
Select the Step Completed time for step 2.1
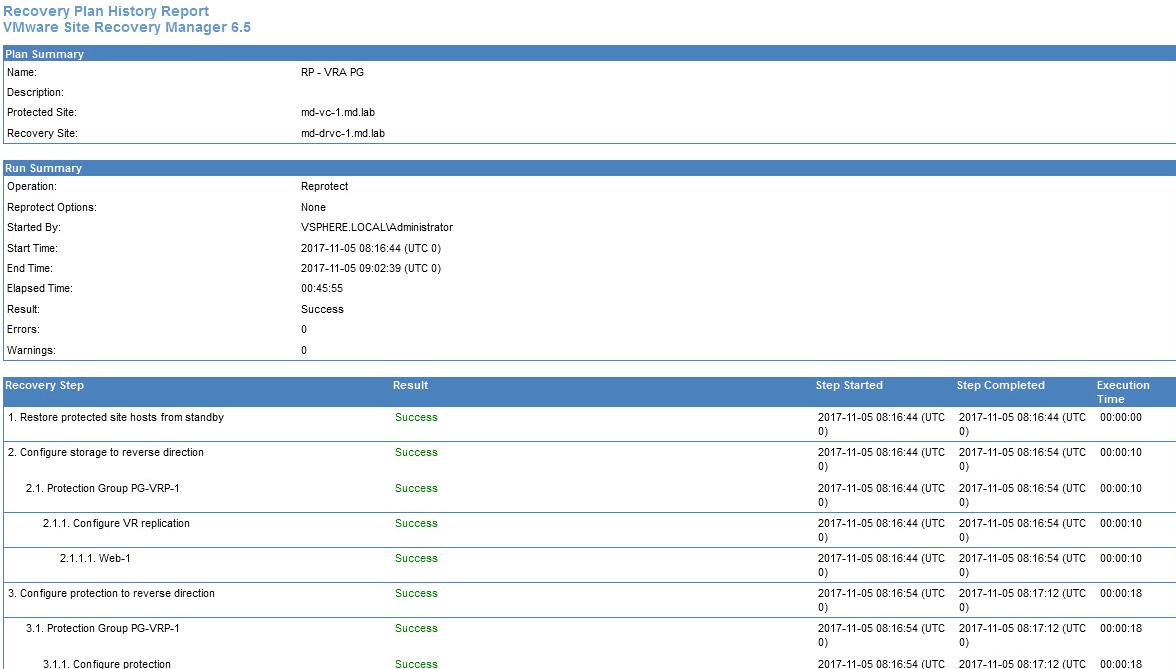pyautogui.click(x=1022, y=496)
